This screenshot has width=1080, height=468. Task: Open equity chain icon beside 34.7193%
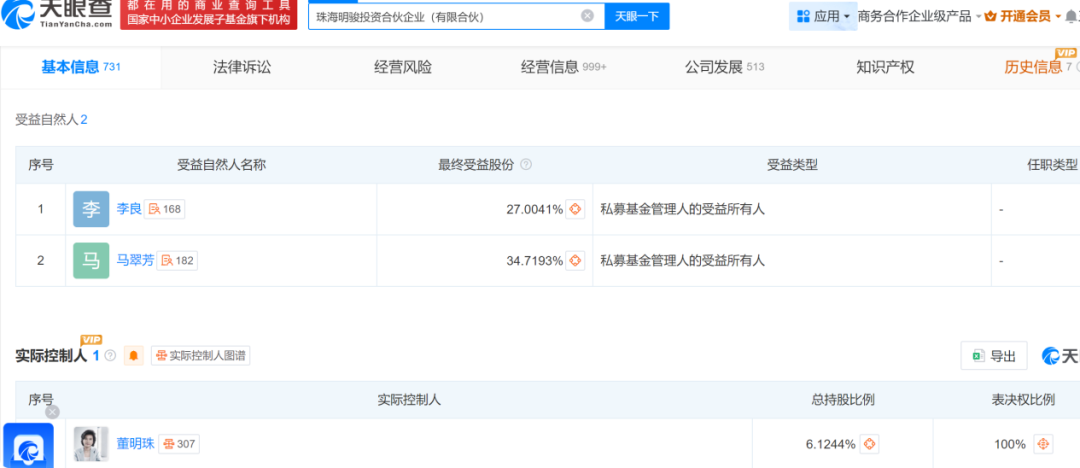[575, 261]
